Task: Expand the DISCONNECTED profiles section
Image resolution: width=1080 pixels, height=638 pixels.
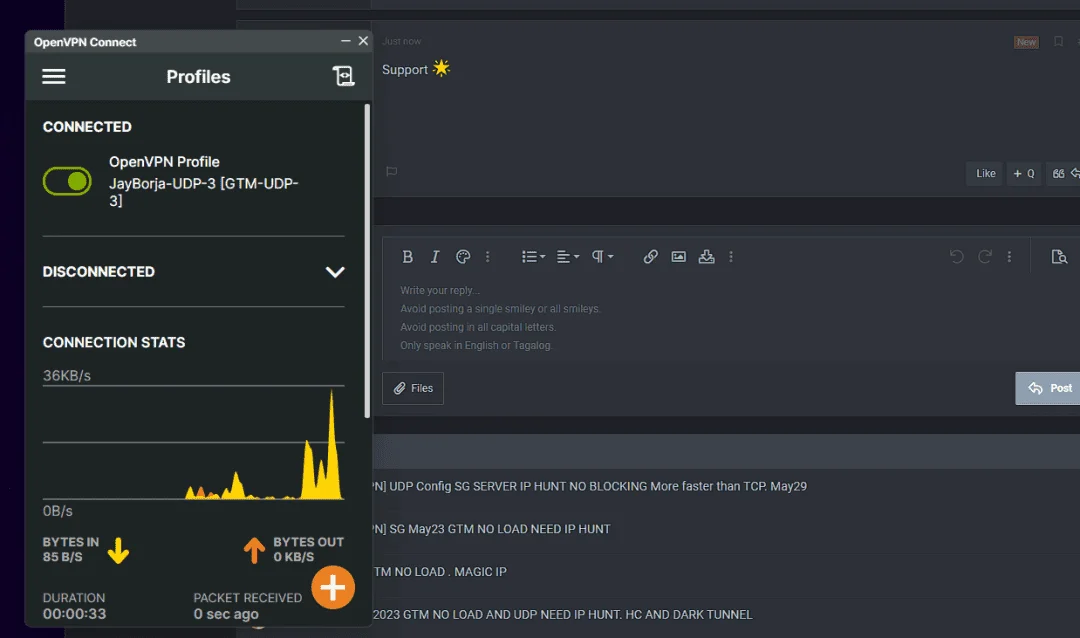Action: pyautogui.click(x=335, y=271)
